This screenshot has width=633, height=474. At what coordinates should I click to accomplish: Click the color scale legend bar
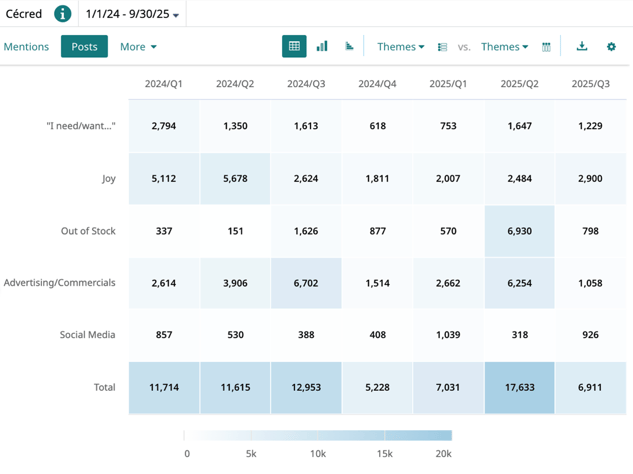point(318,435)
